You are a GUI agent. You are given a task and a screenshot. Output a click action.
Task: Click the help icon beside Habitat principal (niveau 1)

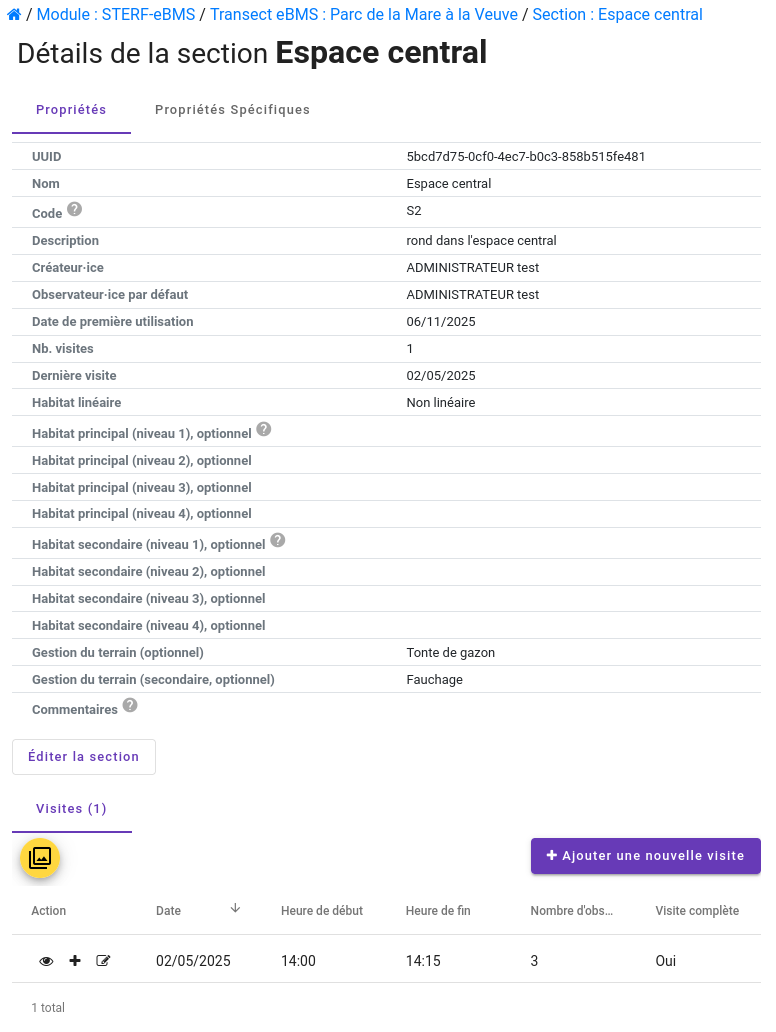click(x=263, y=428)
